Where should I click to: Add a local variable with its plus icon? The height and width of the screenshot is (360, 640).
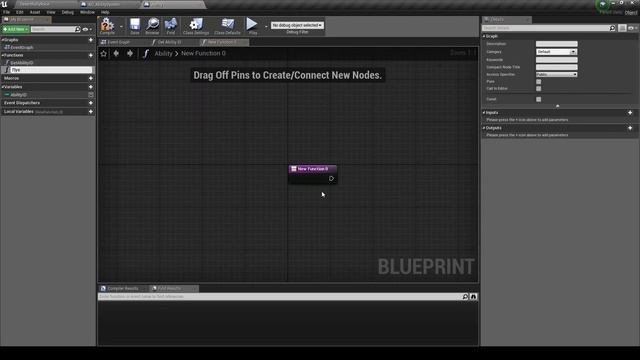point(91,111)
